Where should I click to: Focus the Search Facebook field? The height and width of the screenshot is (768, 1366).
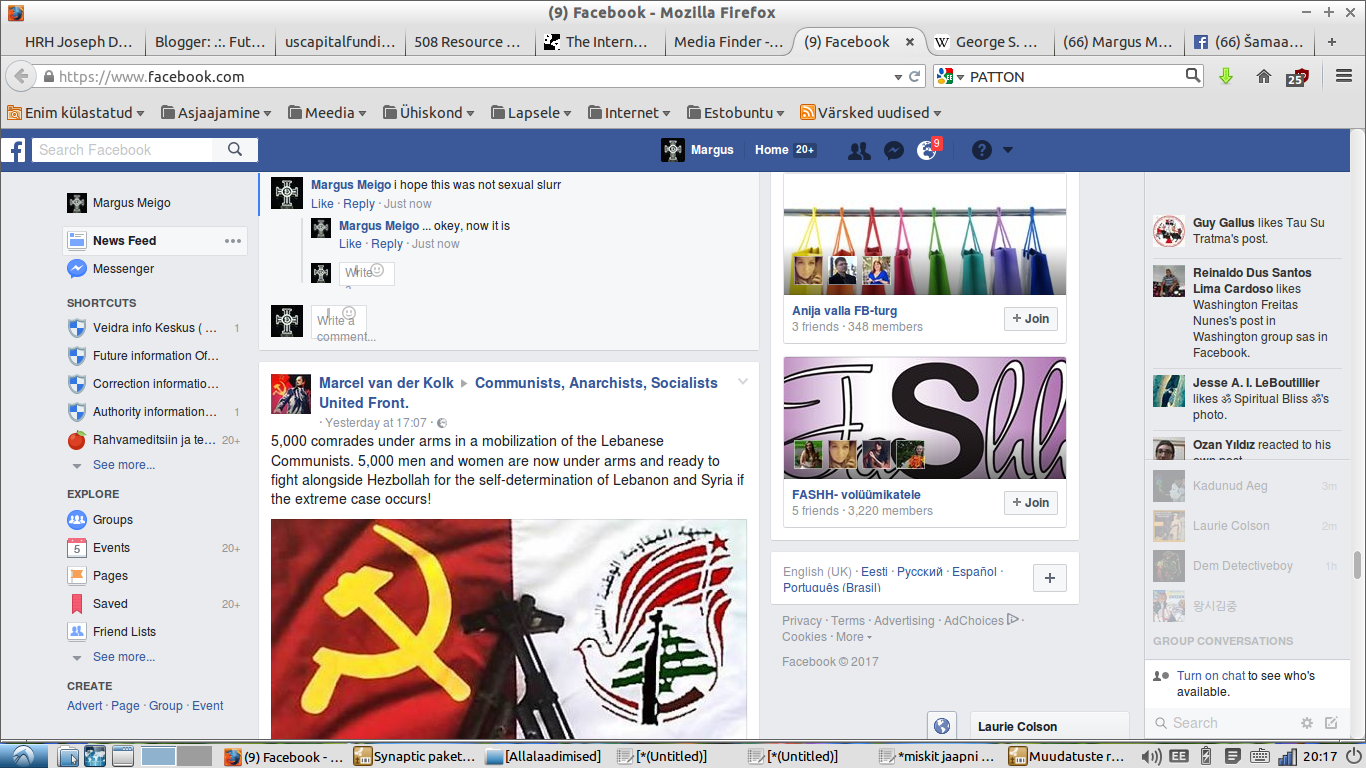tap(122, 150)
